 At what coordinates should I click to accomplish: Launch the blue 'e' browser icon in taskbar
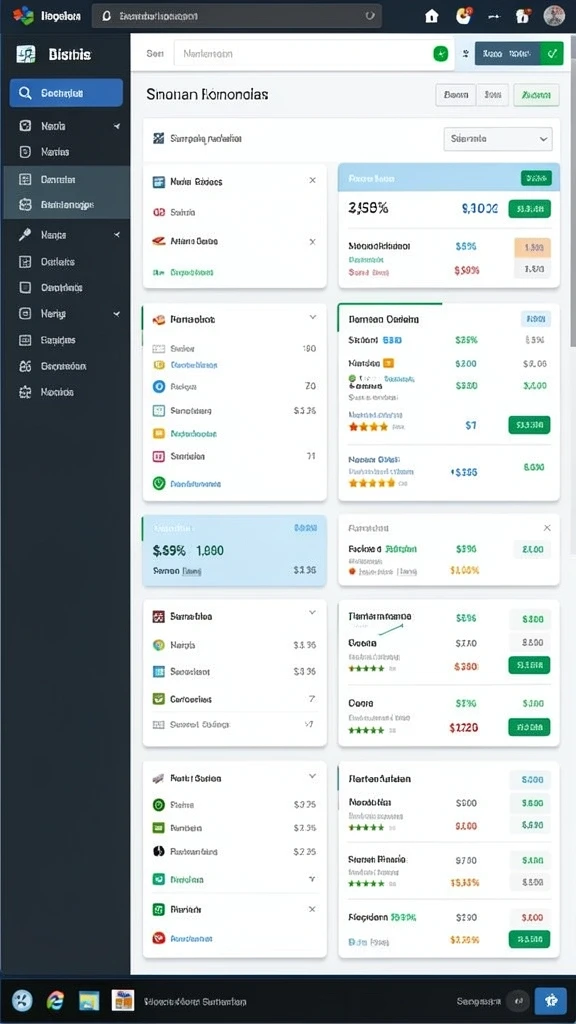56,1000
